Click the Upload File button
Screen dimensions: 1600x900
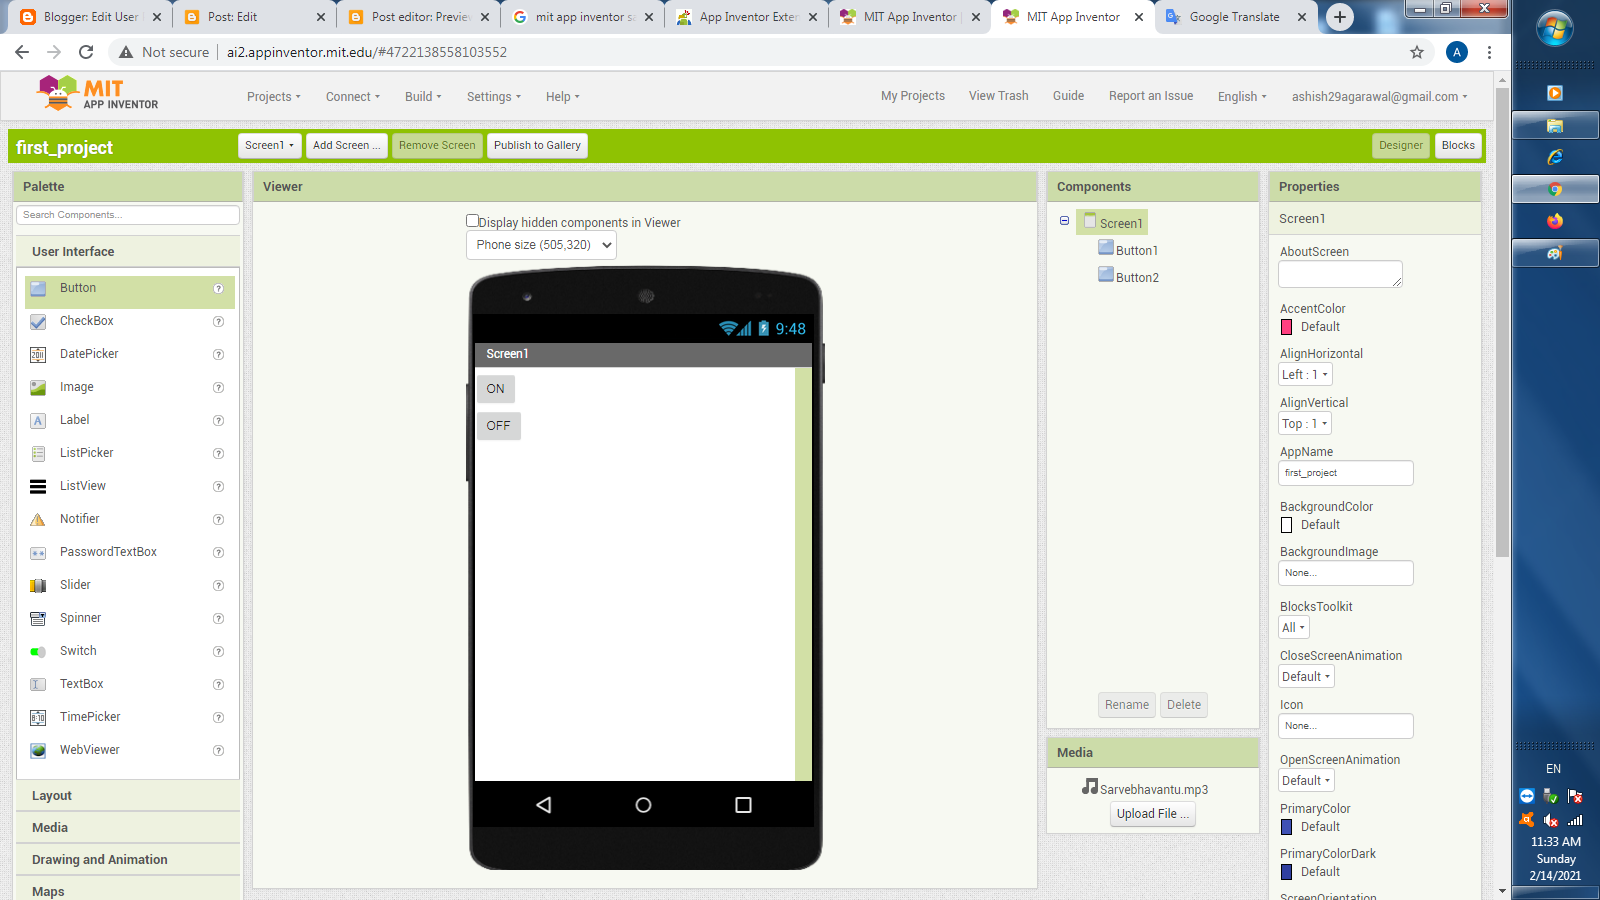[x=1152, y=813]
